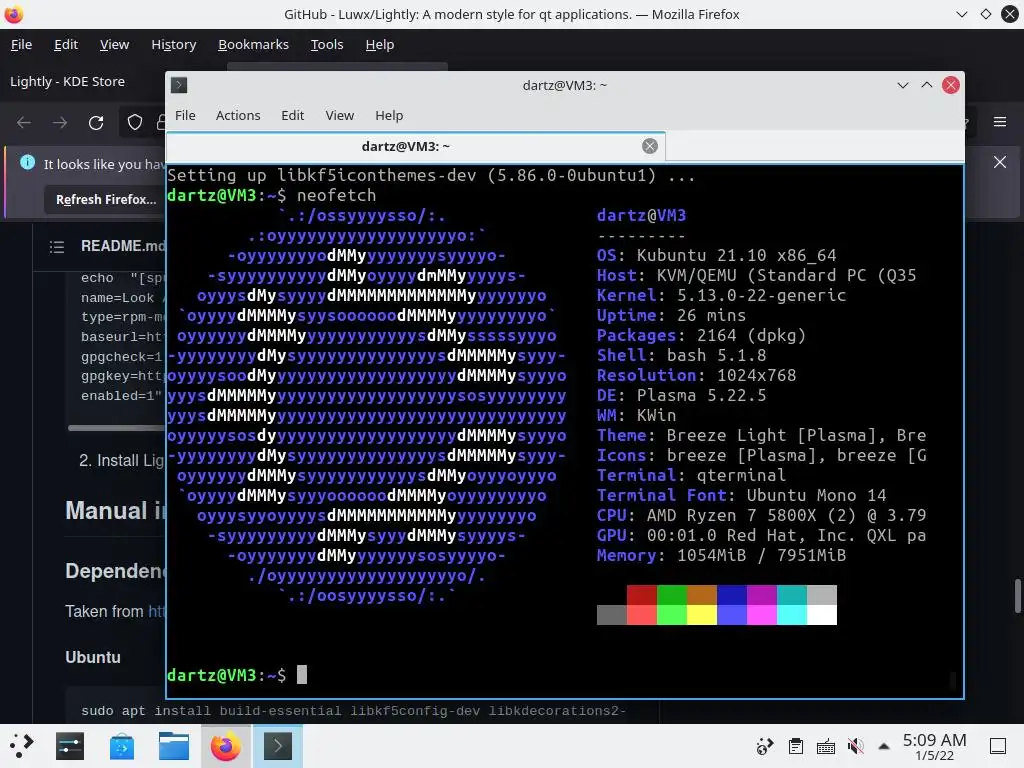Open Firefox Bookmarks menu
The width and height of the screenshot is (1024, 768).
pos(253,44)
